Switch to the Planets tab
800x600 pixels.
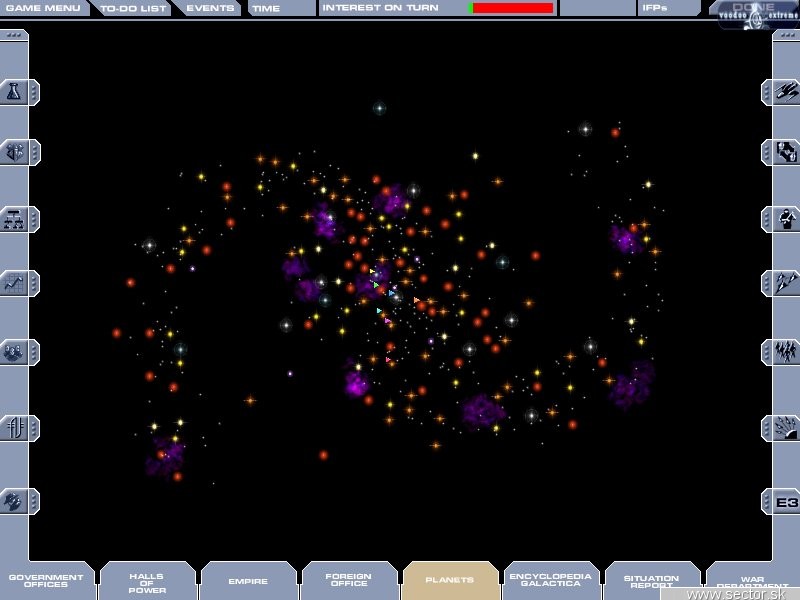click(x=450, y=580)
